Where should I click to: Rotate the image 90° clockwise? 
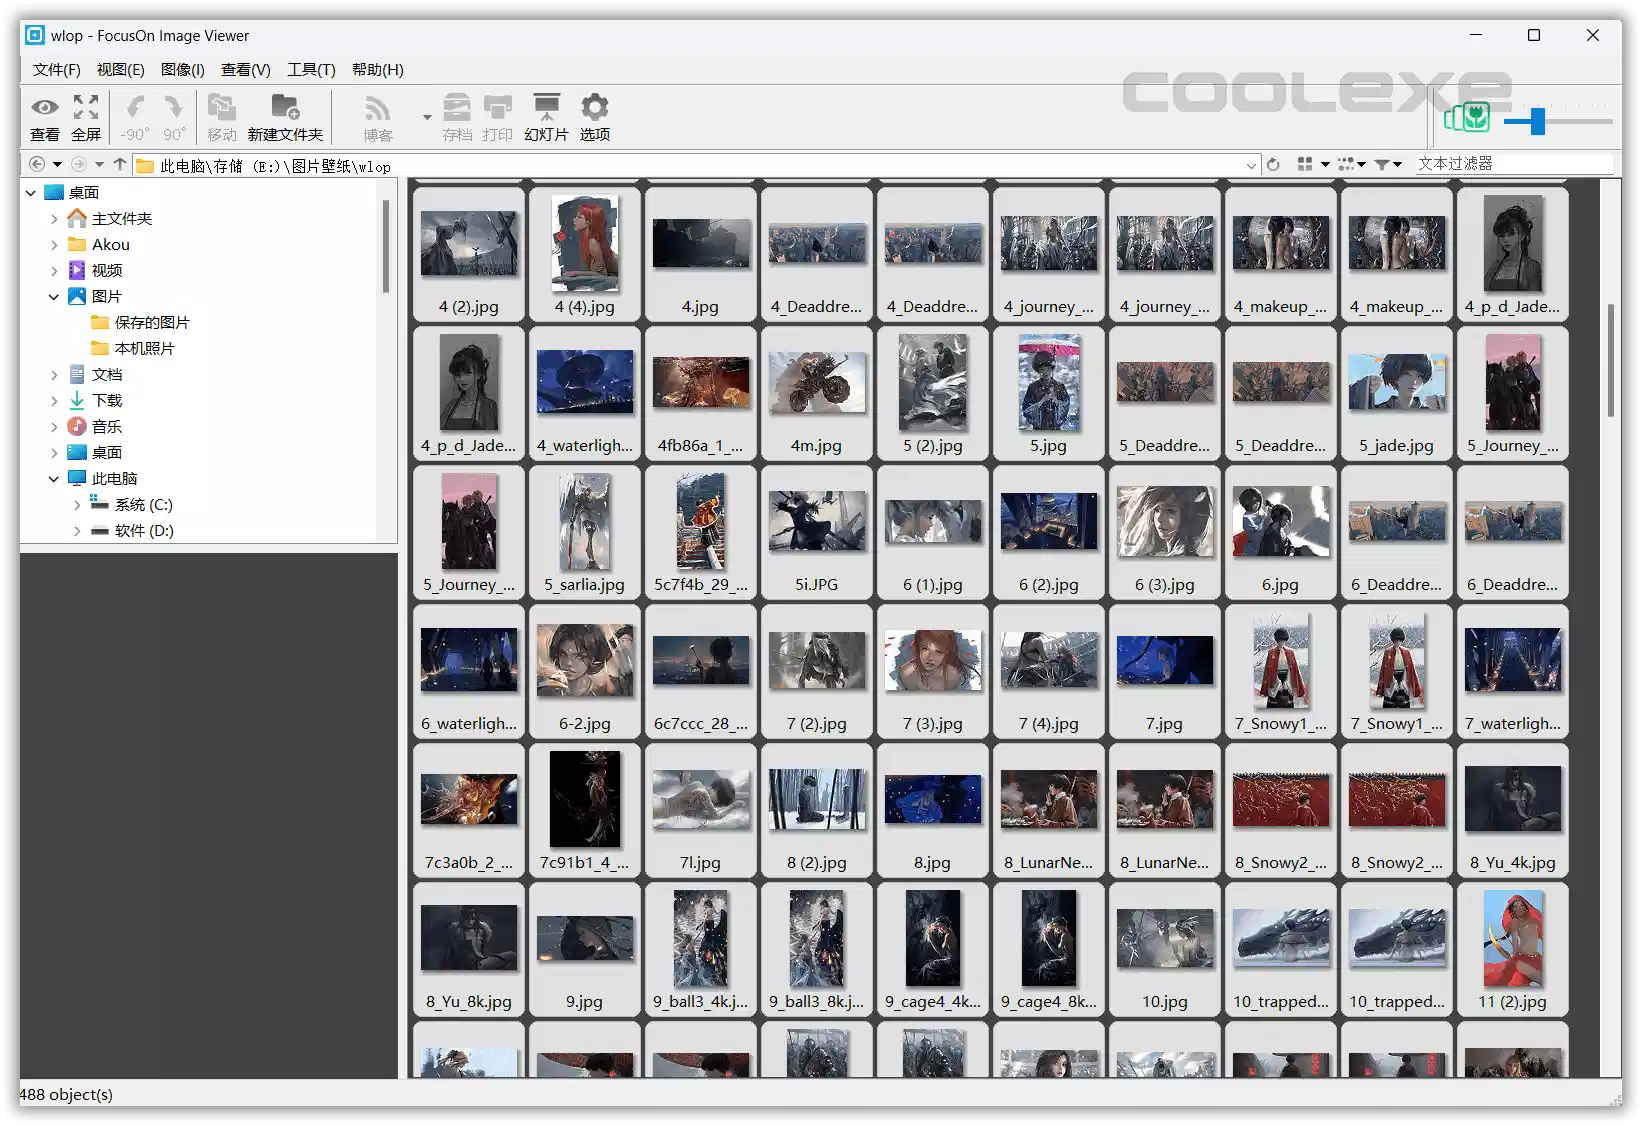[174, 115]
